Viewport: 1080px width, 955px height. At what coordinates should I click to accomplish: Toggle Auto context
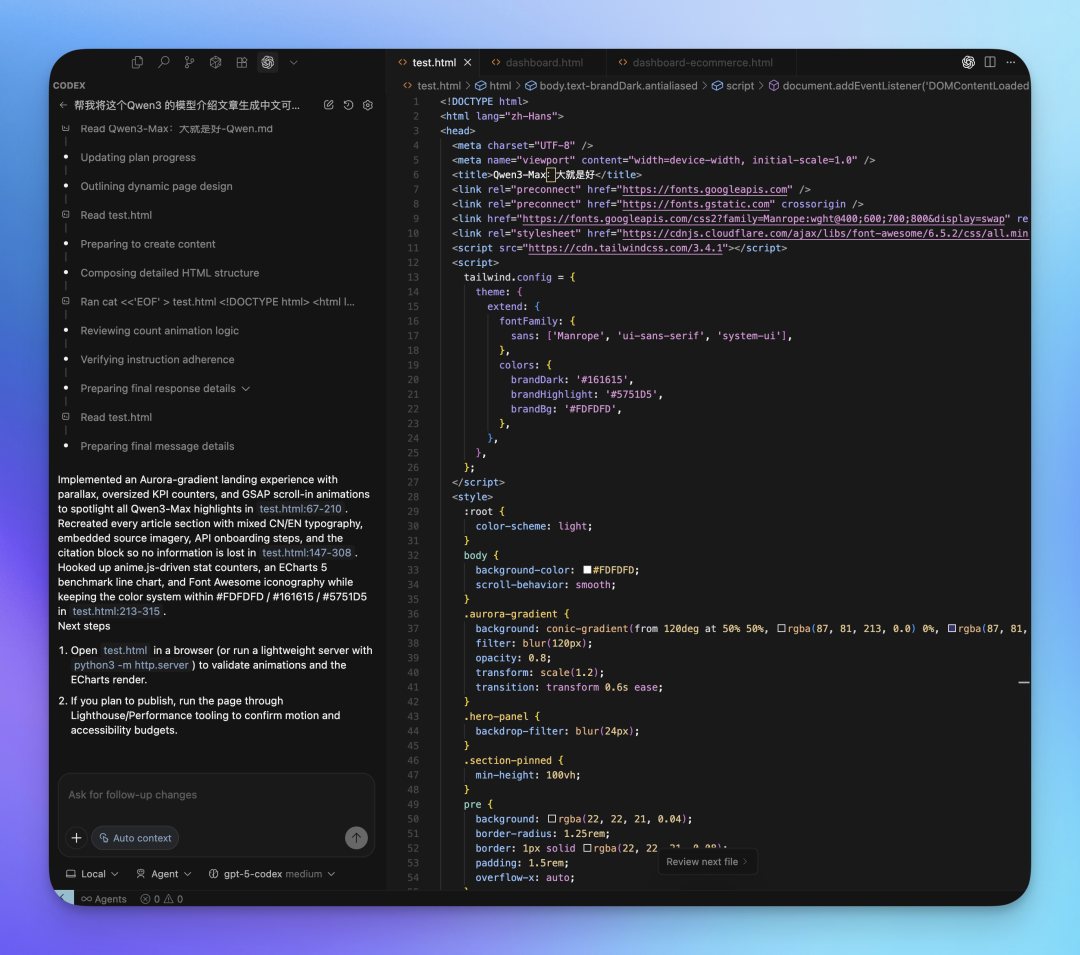point(136,838)
